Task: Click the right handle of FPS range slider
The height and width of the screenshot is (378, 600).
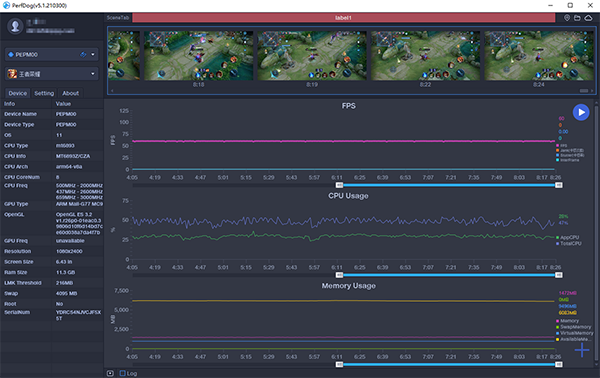Action: 559,185
